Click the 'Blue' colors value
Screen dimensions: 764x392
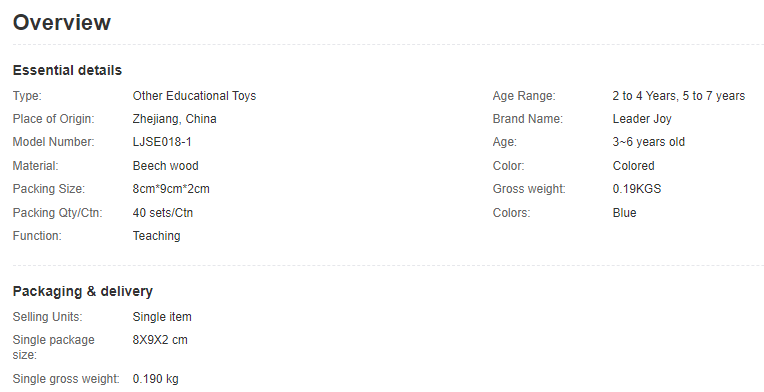coord(625,213)
